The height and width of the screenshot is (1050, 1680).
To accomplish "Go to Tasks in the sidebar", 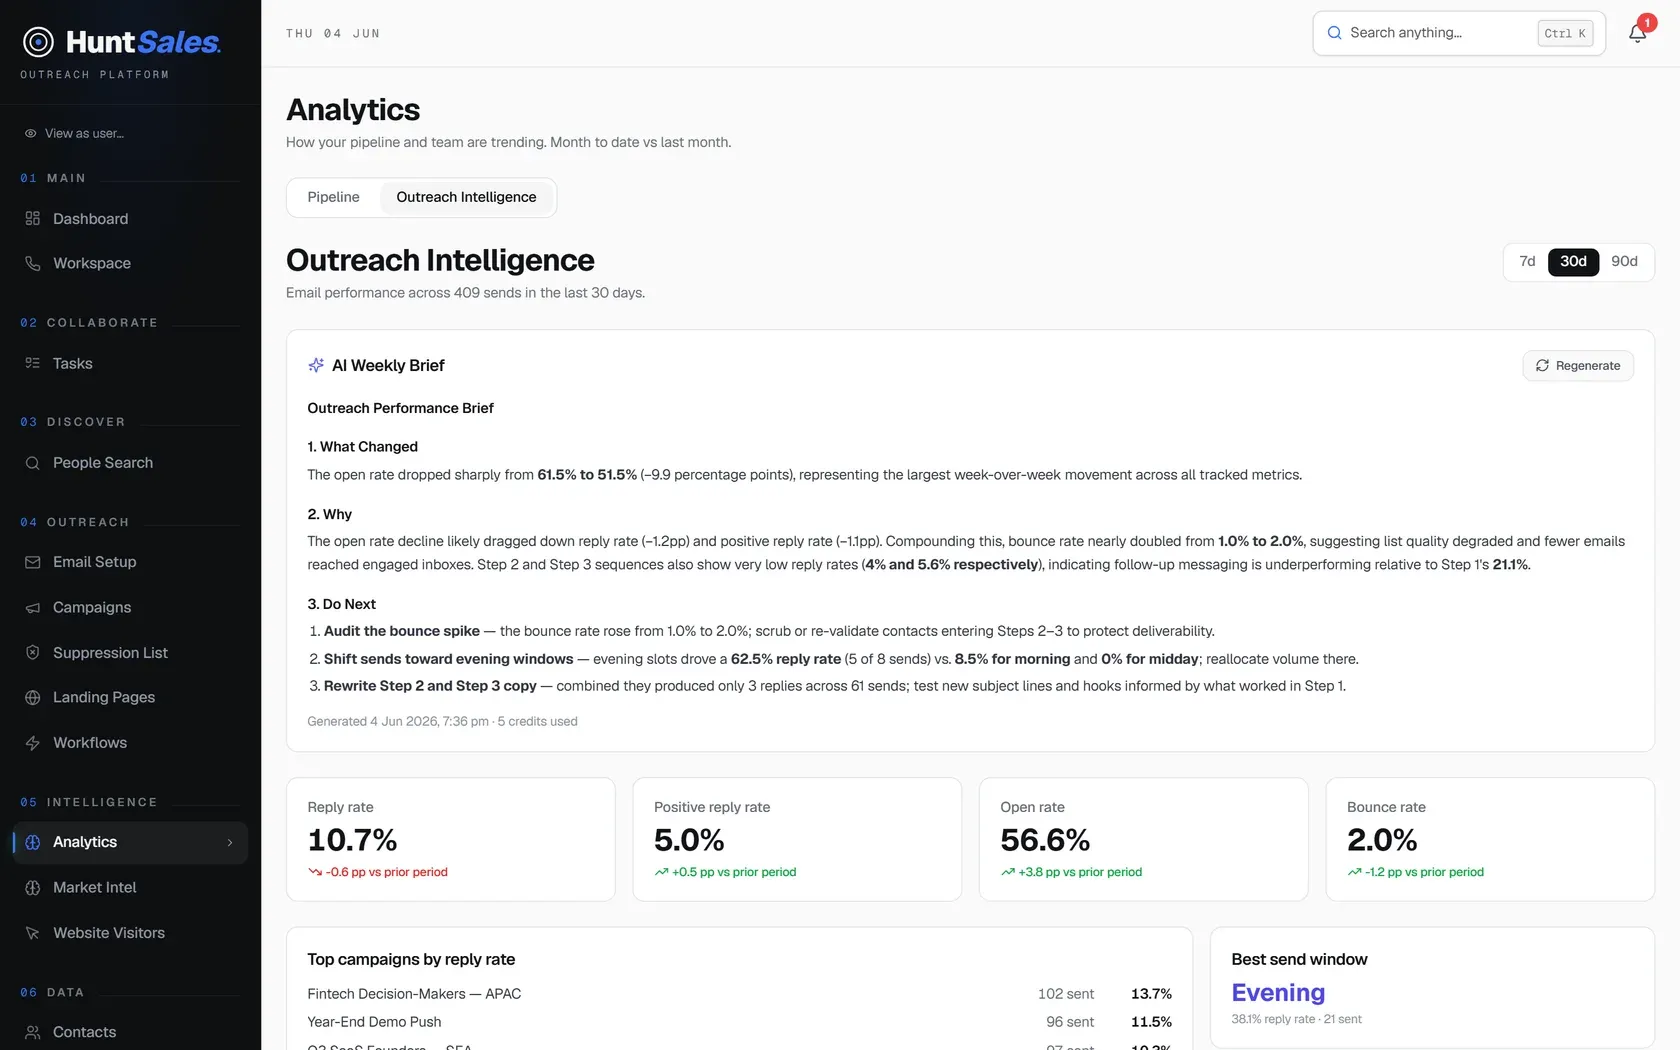I will [130, 363].
